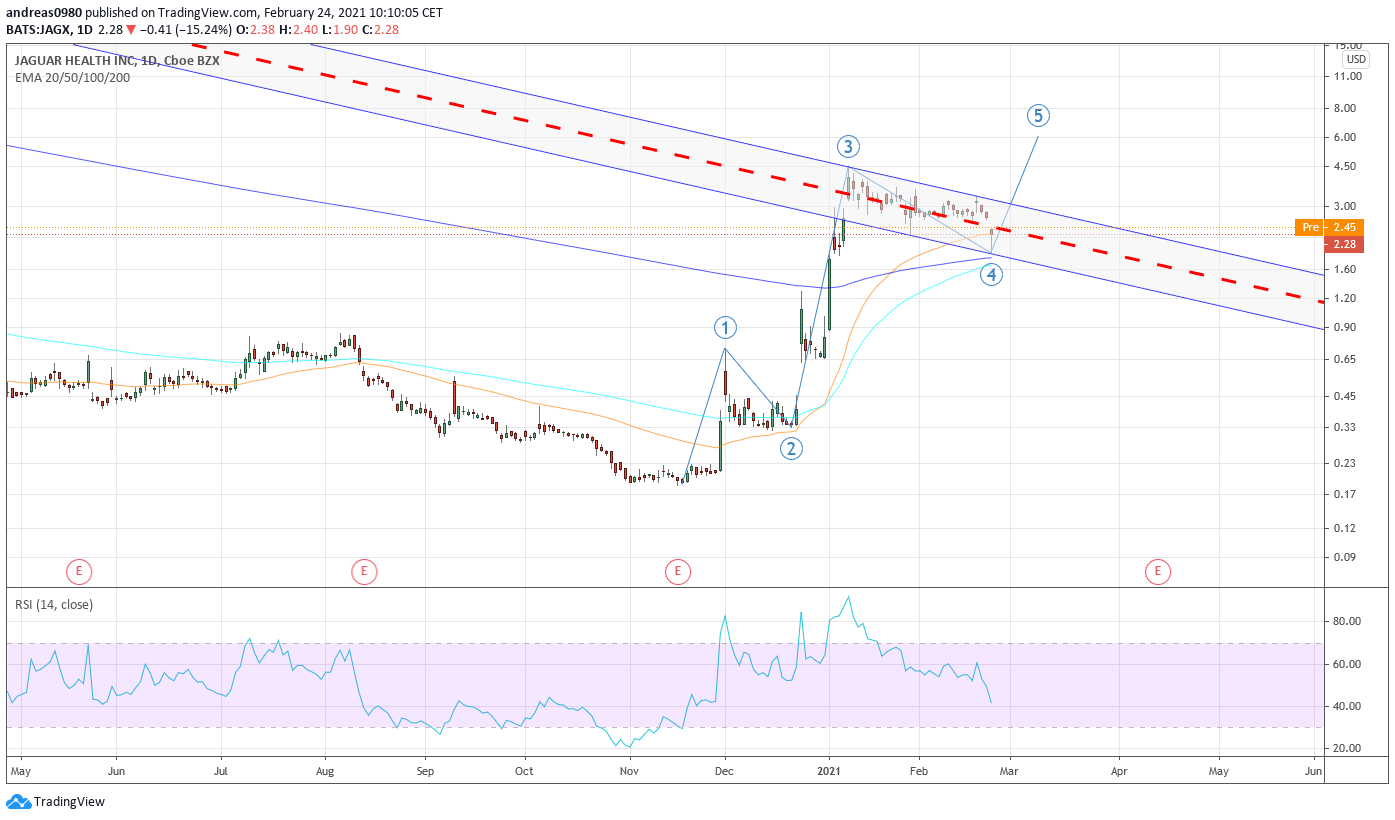This screenshot has height=820, width=1395.
Task: Click the author name andreas0980
Action: [45, 13]
